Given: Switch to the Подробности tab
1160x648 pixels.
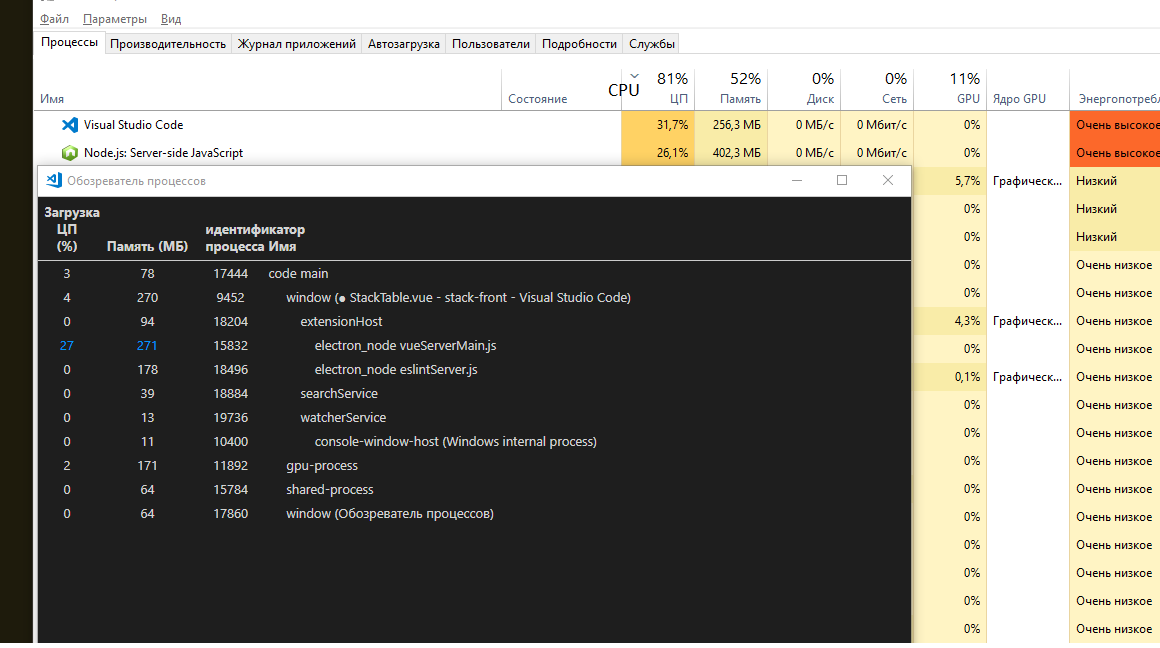Looking at the screenshot, I should (577, 44).
